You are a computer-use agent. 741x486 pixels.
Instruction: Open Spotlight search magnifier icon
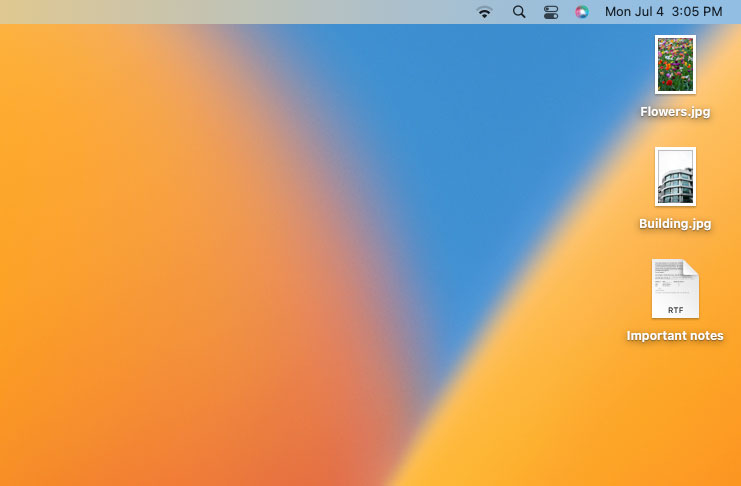[519, 12]
